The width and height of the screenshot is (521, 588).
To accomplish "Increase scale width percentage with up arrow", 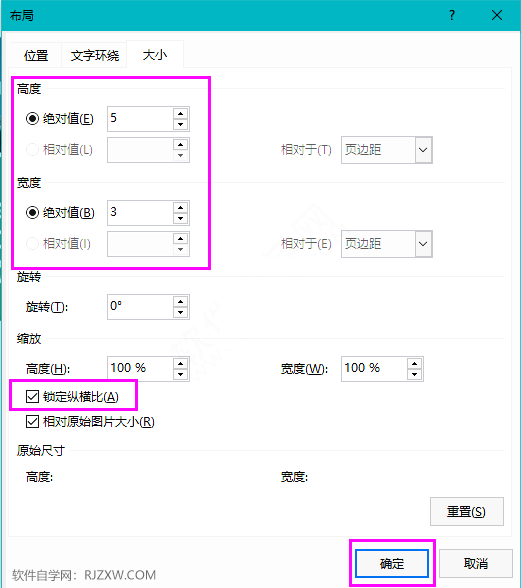I will tap(414, 363).
